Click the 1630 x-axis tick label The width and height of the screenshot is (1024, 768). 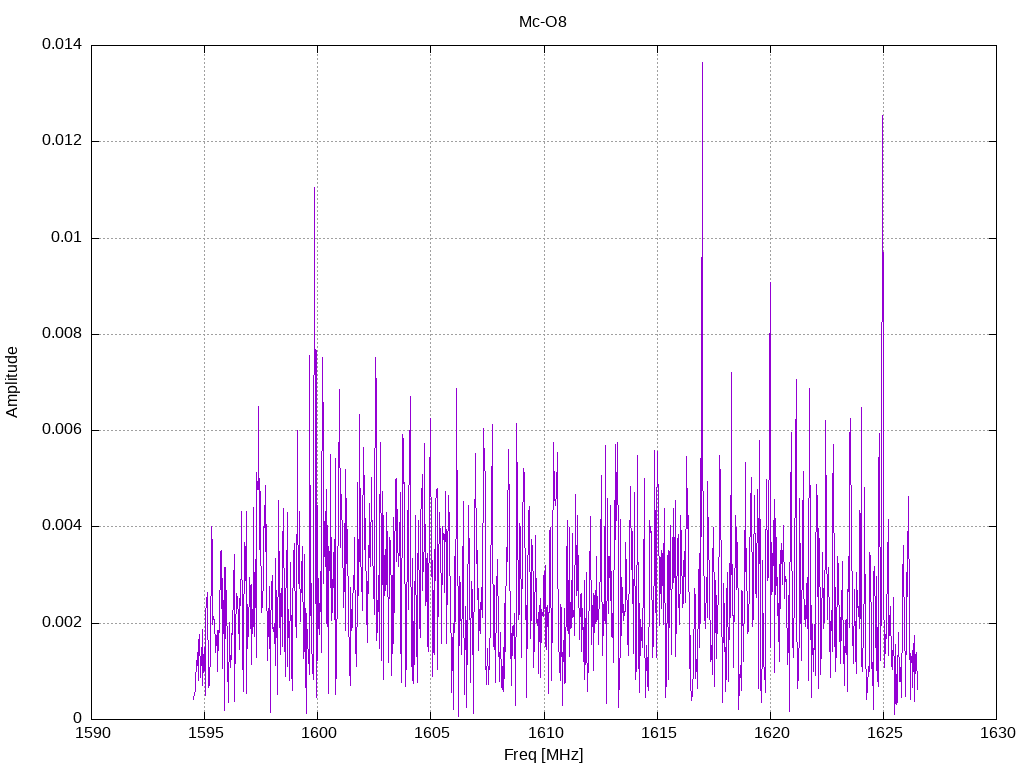tap(997, 733)
